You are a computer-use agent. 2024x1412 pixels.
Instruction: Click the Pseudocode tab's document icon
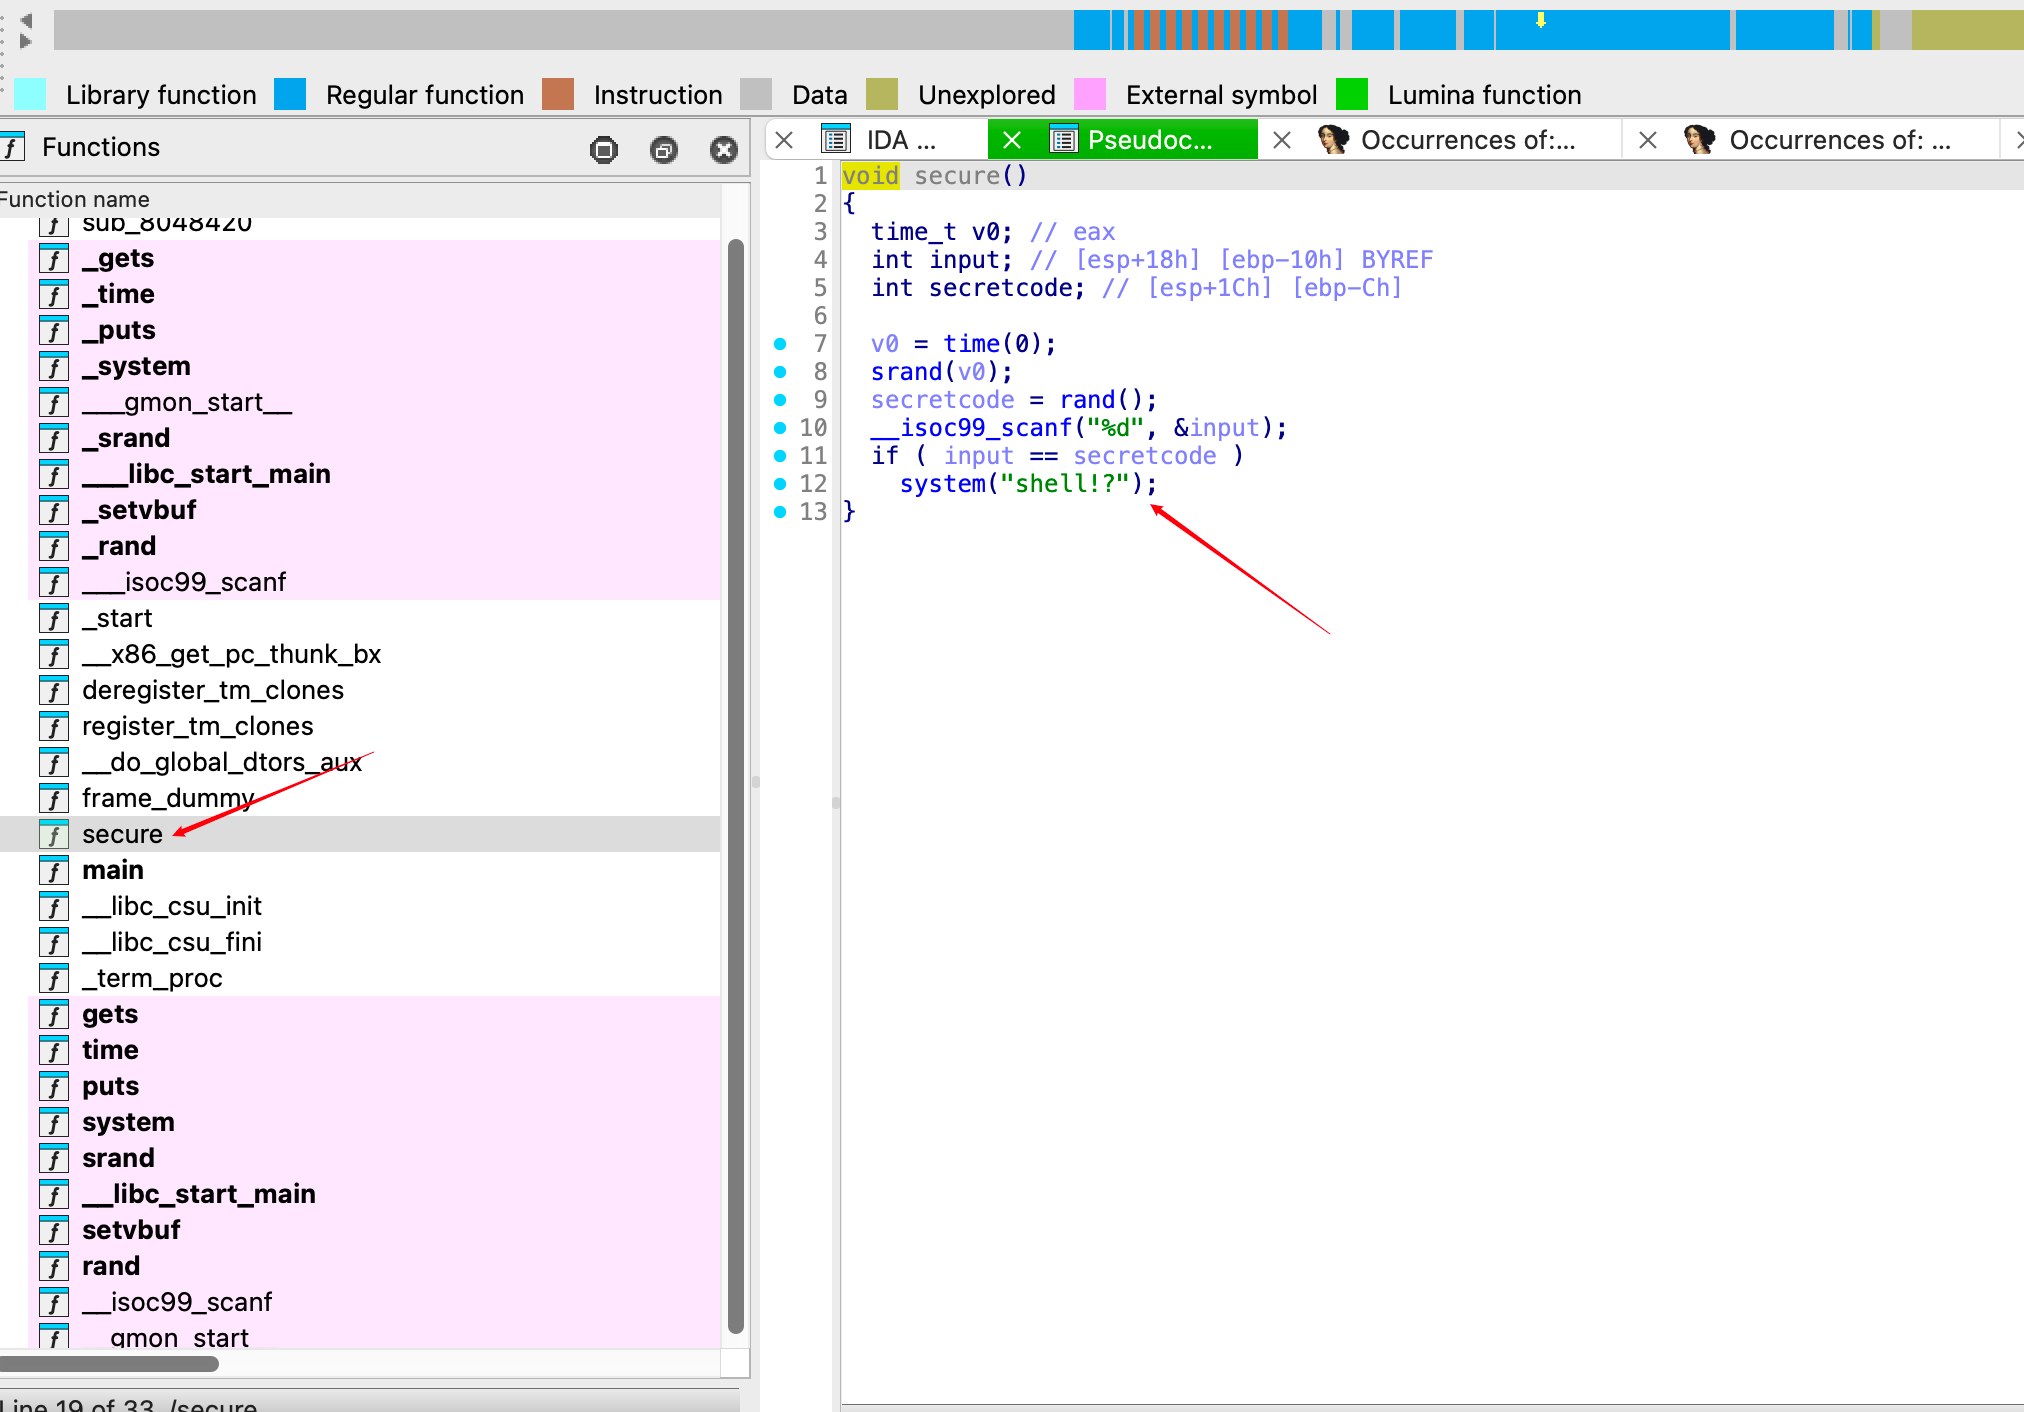click(1064, 140)
